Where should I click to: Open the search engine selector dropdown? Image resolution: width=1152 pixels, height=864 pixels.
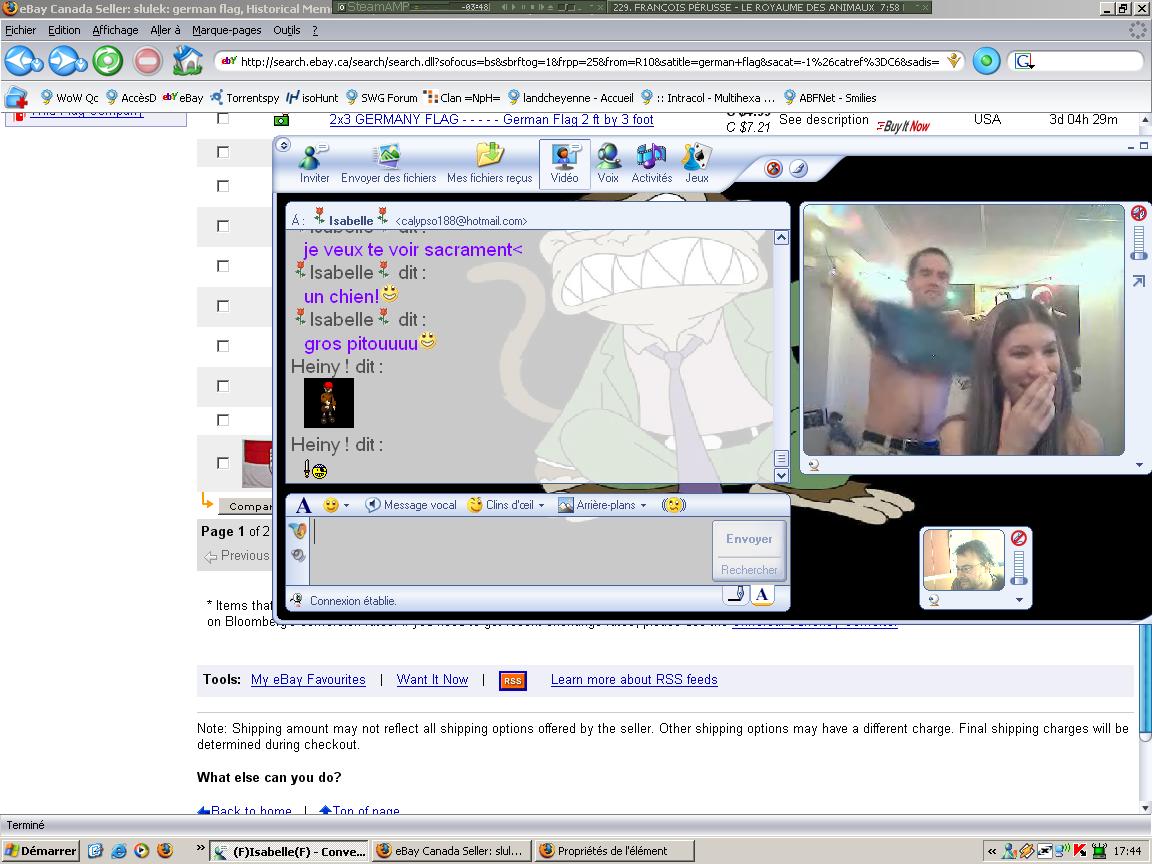click(1025, 62)
